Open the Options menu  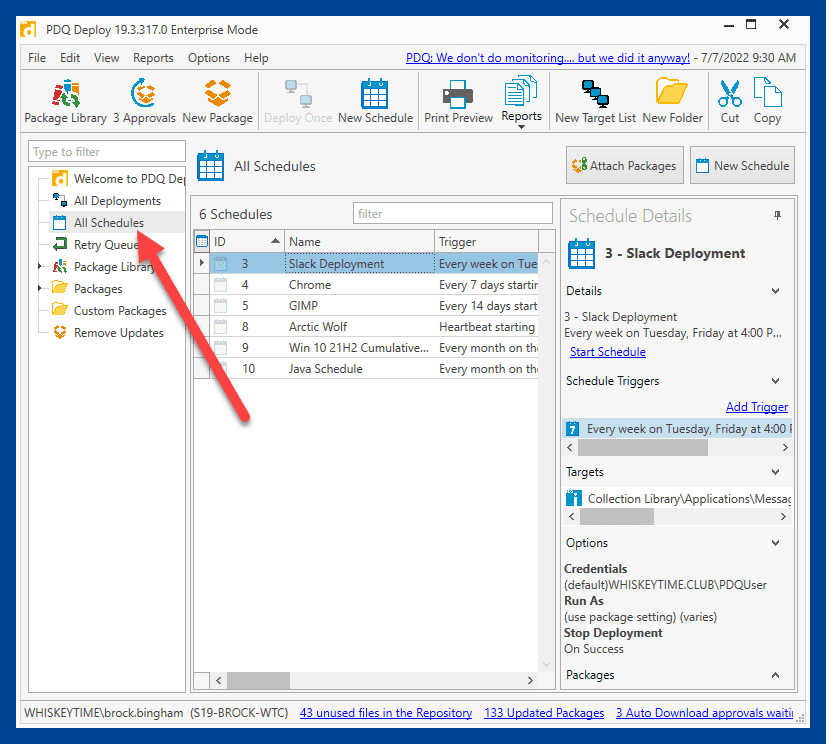(x=209, y=58)
